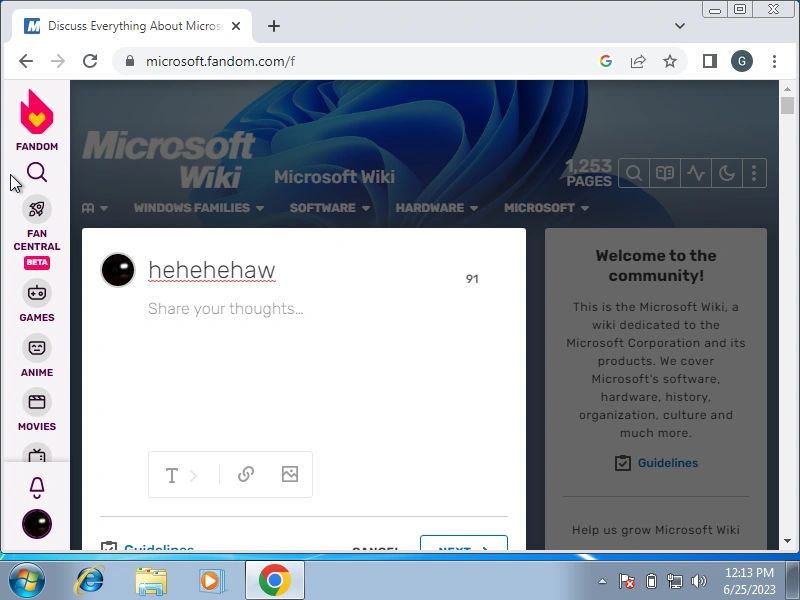The image size is (800, 600).
Task: Expand the Software dropdown menu
Action: (x=330, y=208)
